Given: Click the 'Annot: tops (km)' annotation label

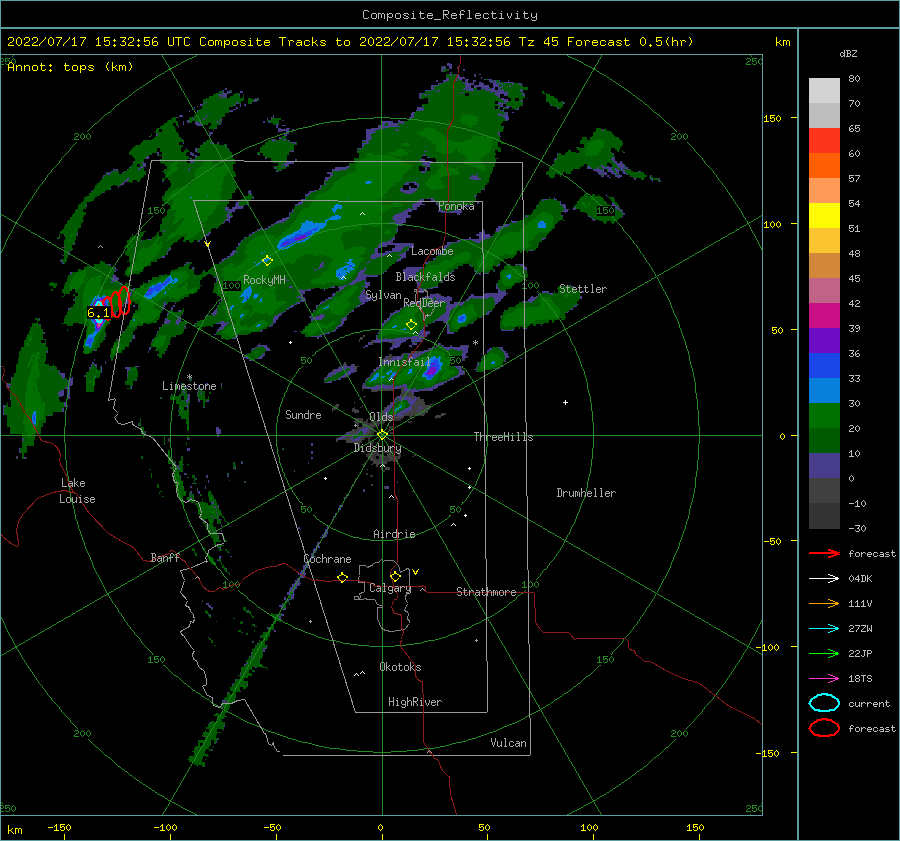Looking at the screenshot, I should coord(70,67).
